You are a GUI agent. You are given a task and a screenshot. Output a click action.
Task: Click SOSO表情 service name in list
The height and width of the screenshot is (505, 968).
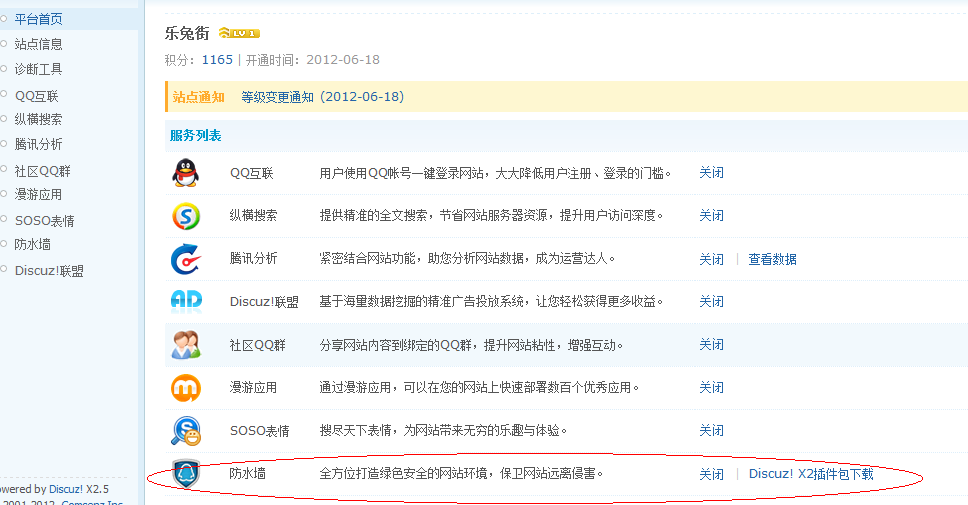(x=260, y=431)
